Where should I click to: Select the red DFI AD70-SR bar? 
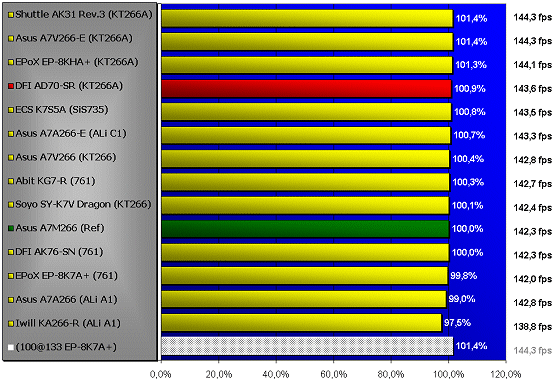307,89
